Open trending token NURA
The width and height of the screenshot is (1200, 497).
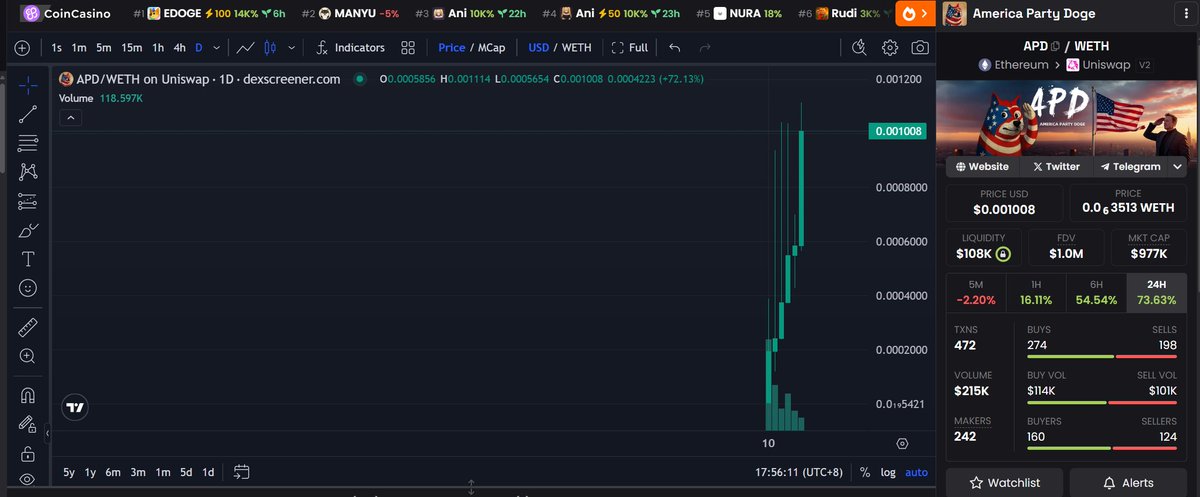pyautogui.click(x=738, y=14)
